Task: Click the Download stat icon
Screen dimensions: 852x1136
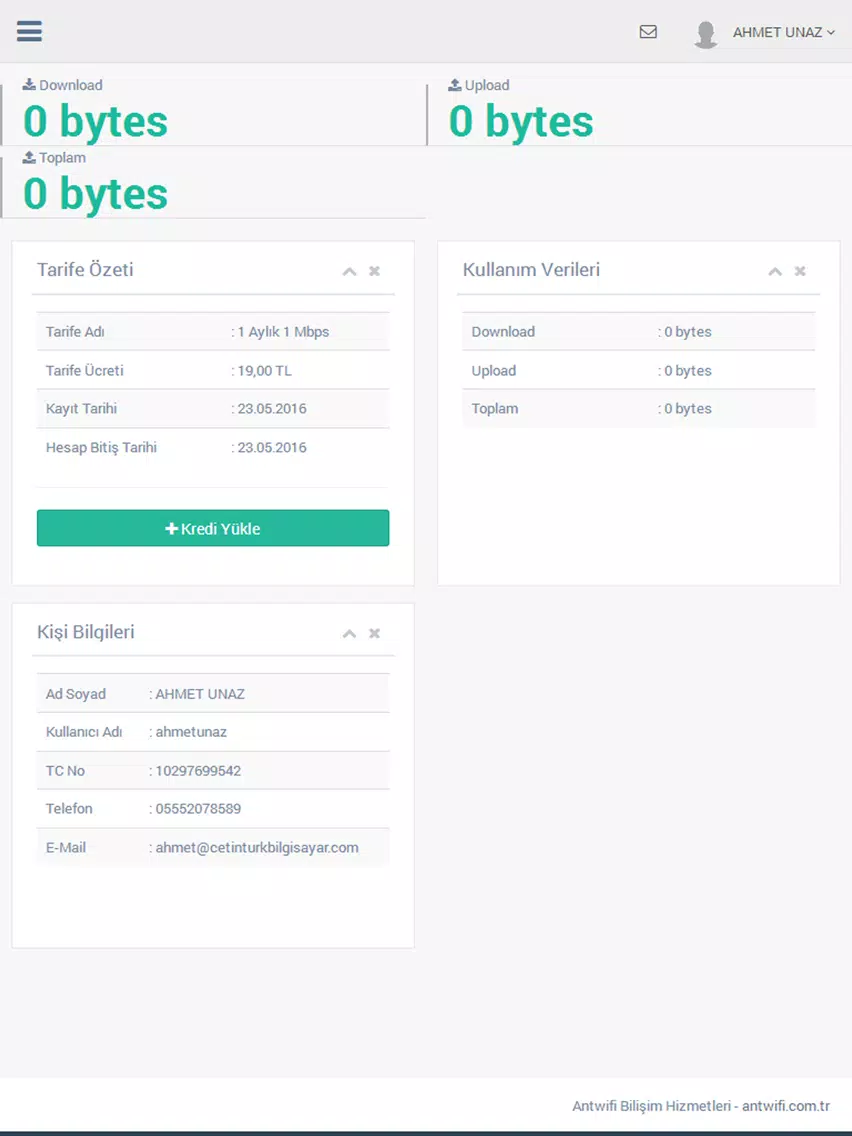Action: [29, 85]
